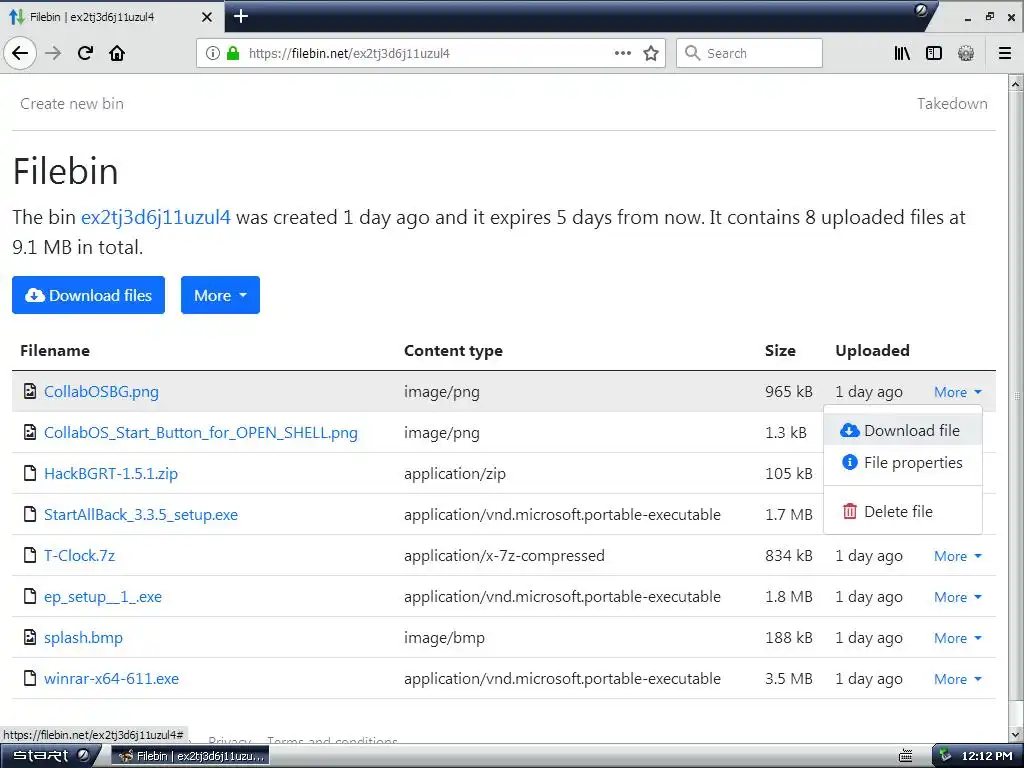Open the Start menu
Image resolution: width=1024 pixels, height=768 pixels.
tap(51, 756)
